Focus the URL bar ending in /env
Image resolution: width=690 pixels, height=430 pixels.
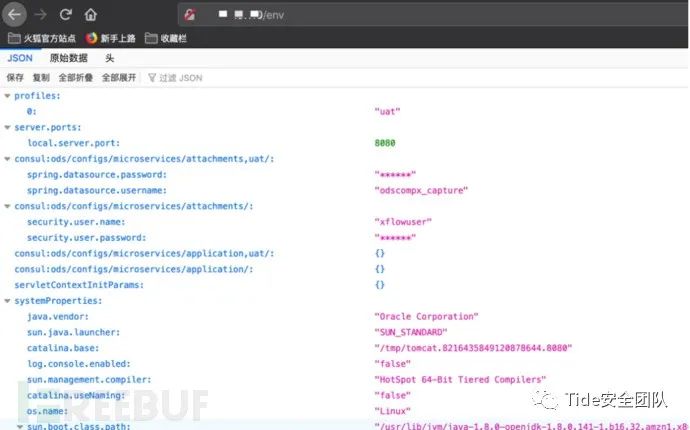coord(433,15)
